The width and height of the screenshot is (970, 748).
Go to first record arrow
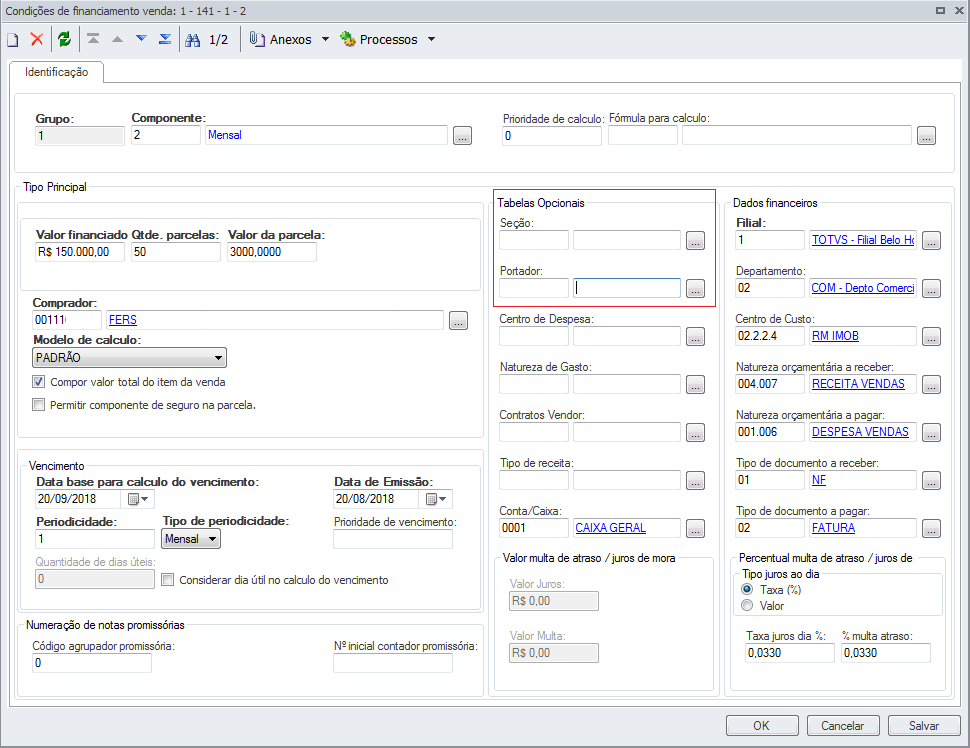(x=93, y=39)
